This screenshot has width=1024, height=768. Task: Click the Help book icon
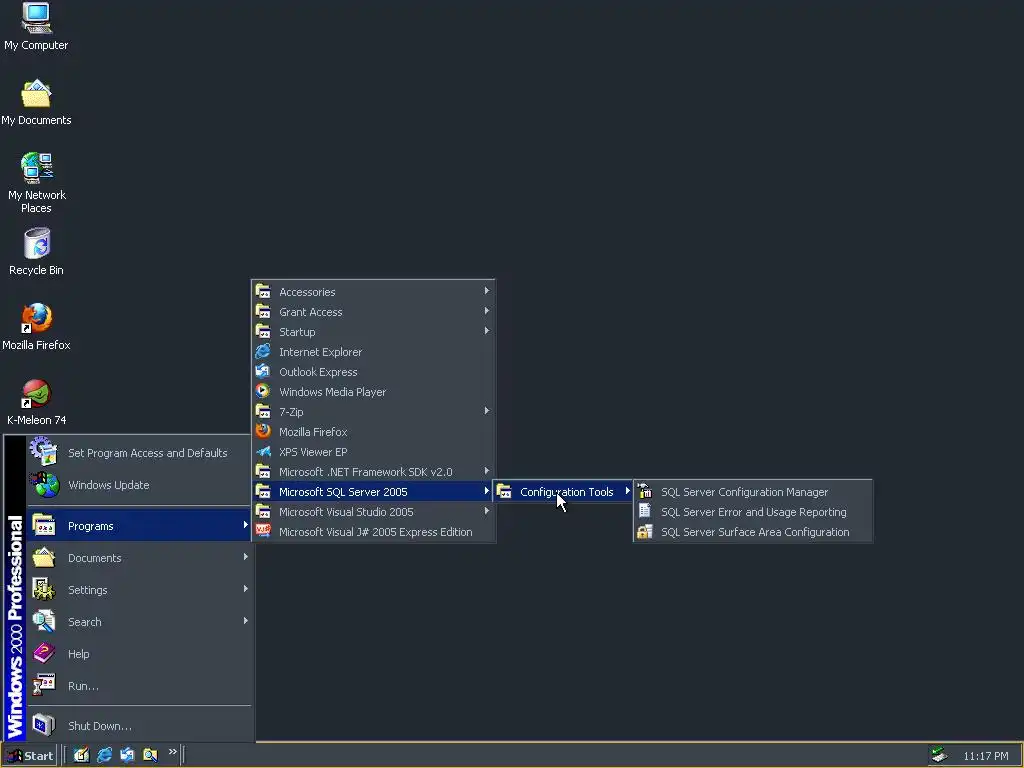tap(44, 653)
